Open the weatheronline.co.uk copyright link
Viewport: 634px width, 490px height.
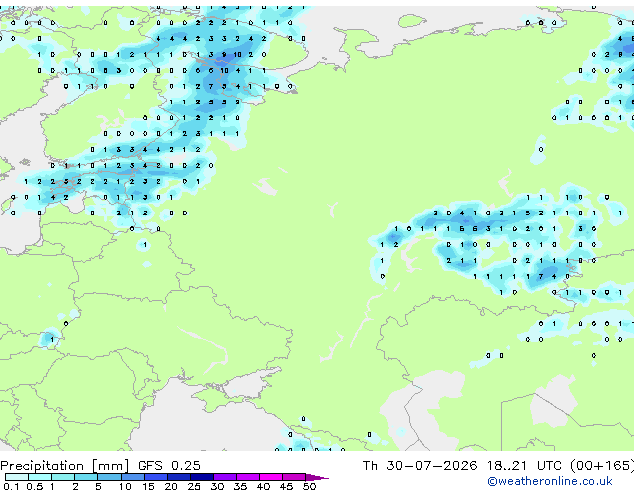coord(549,481)
